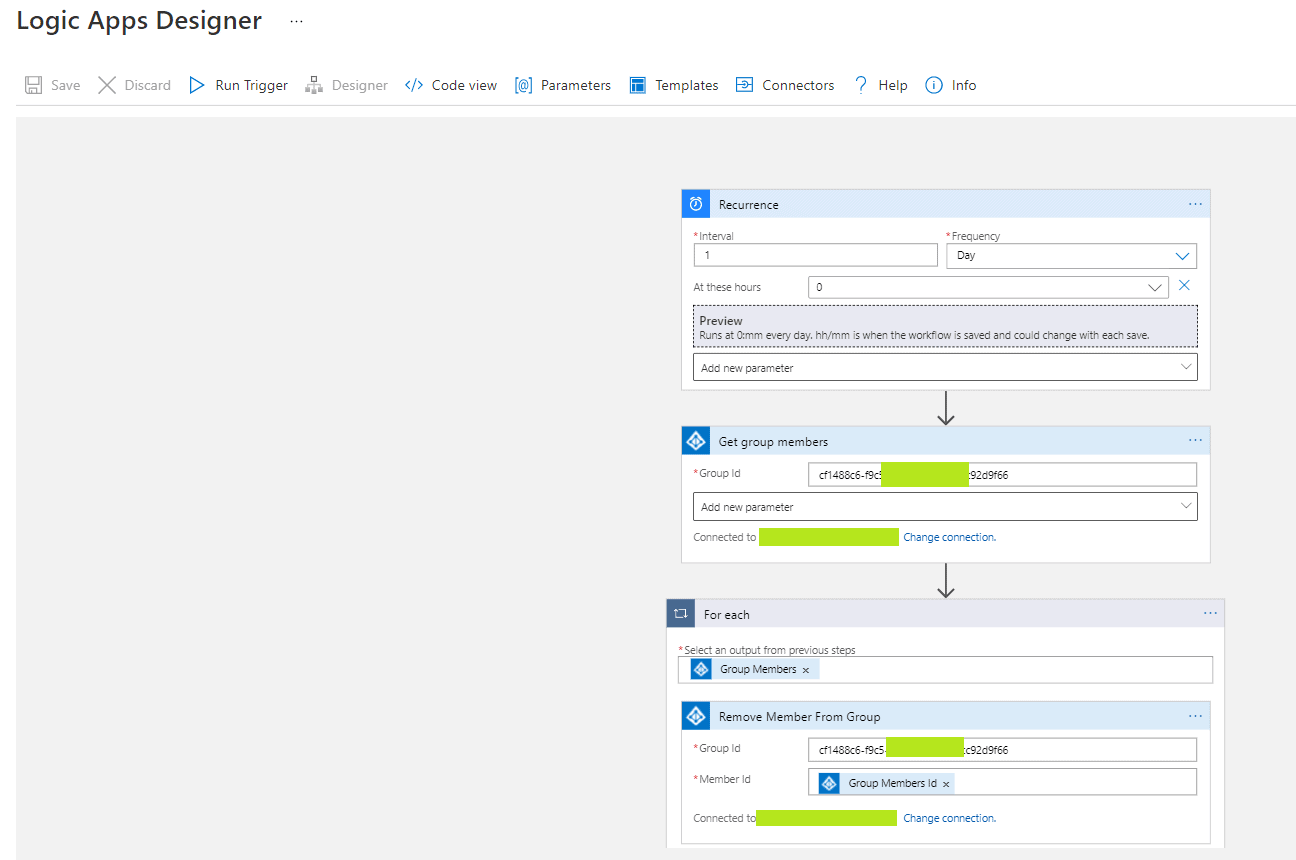Click the Preview schedule description box
The height and width of the screenshot is (860, 1296).
945,326
